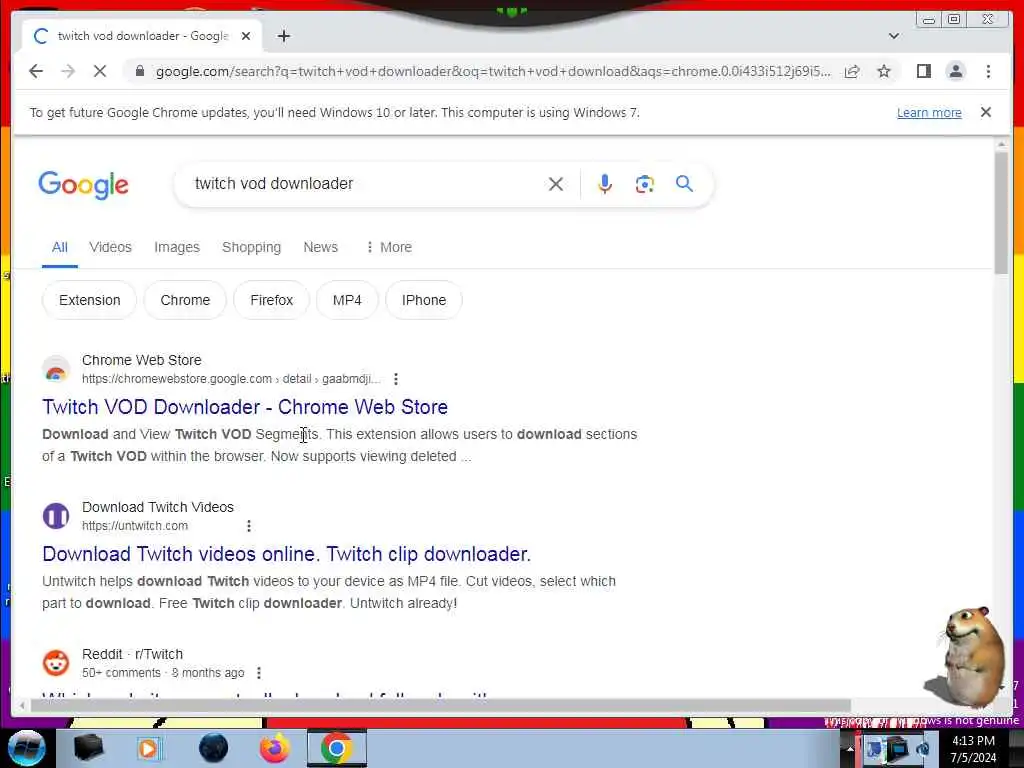Switch to the Images tab
This screenshot has width=1024, height=768.
pyautogui.click(x=176, y=248)
